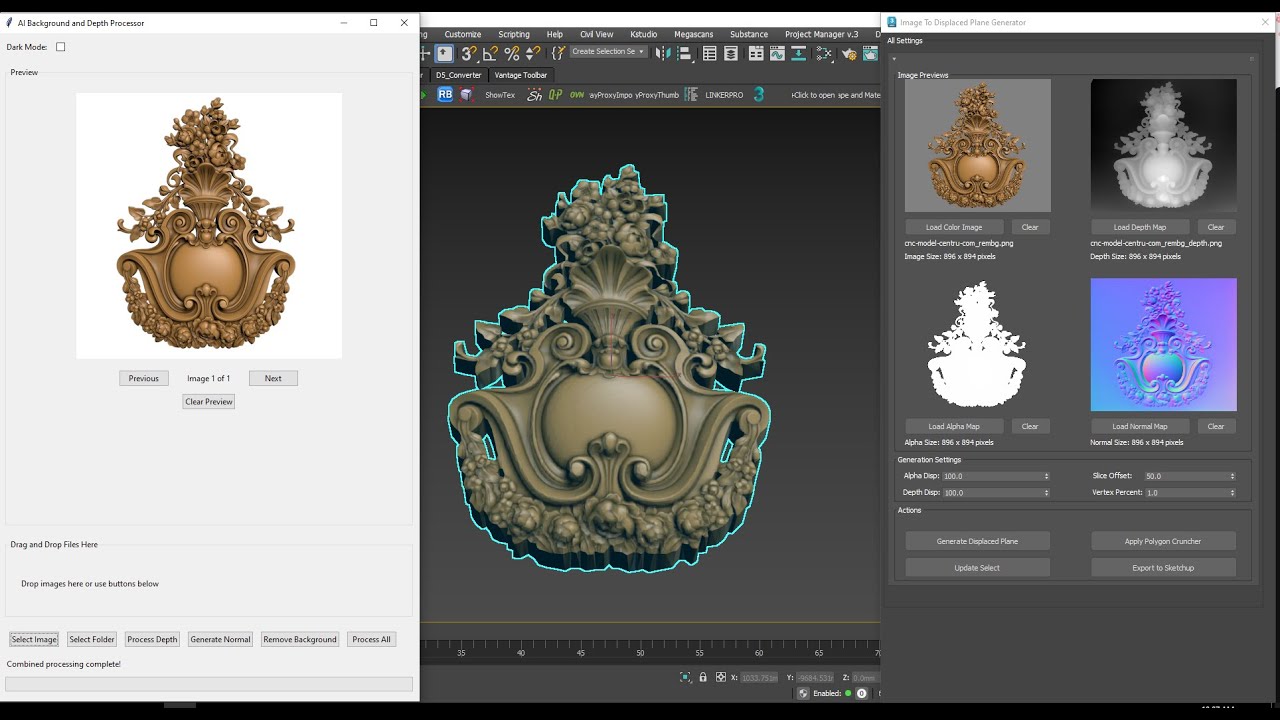
Task: Open the Customize menu
Action: click(462, 34)
